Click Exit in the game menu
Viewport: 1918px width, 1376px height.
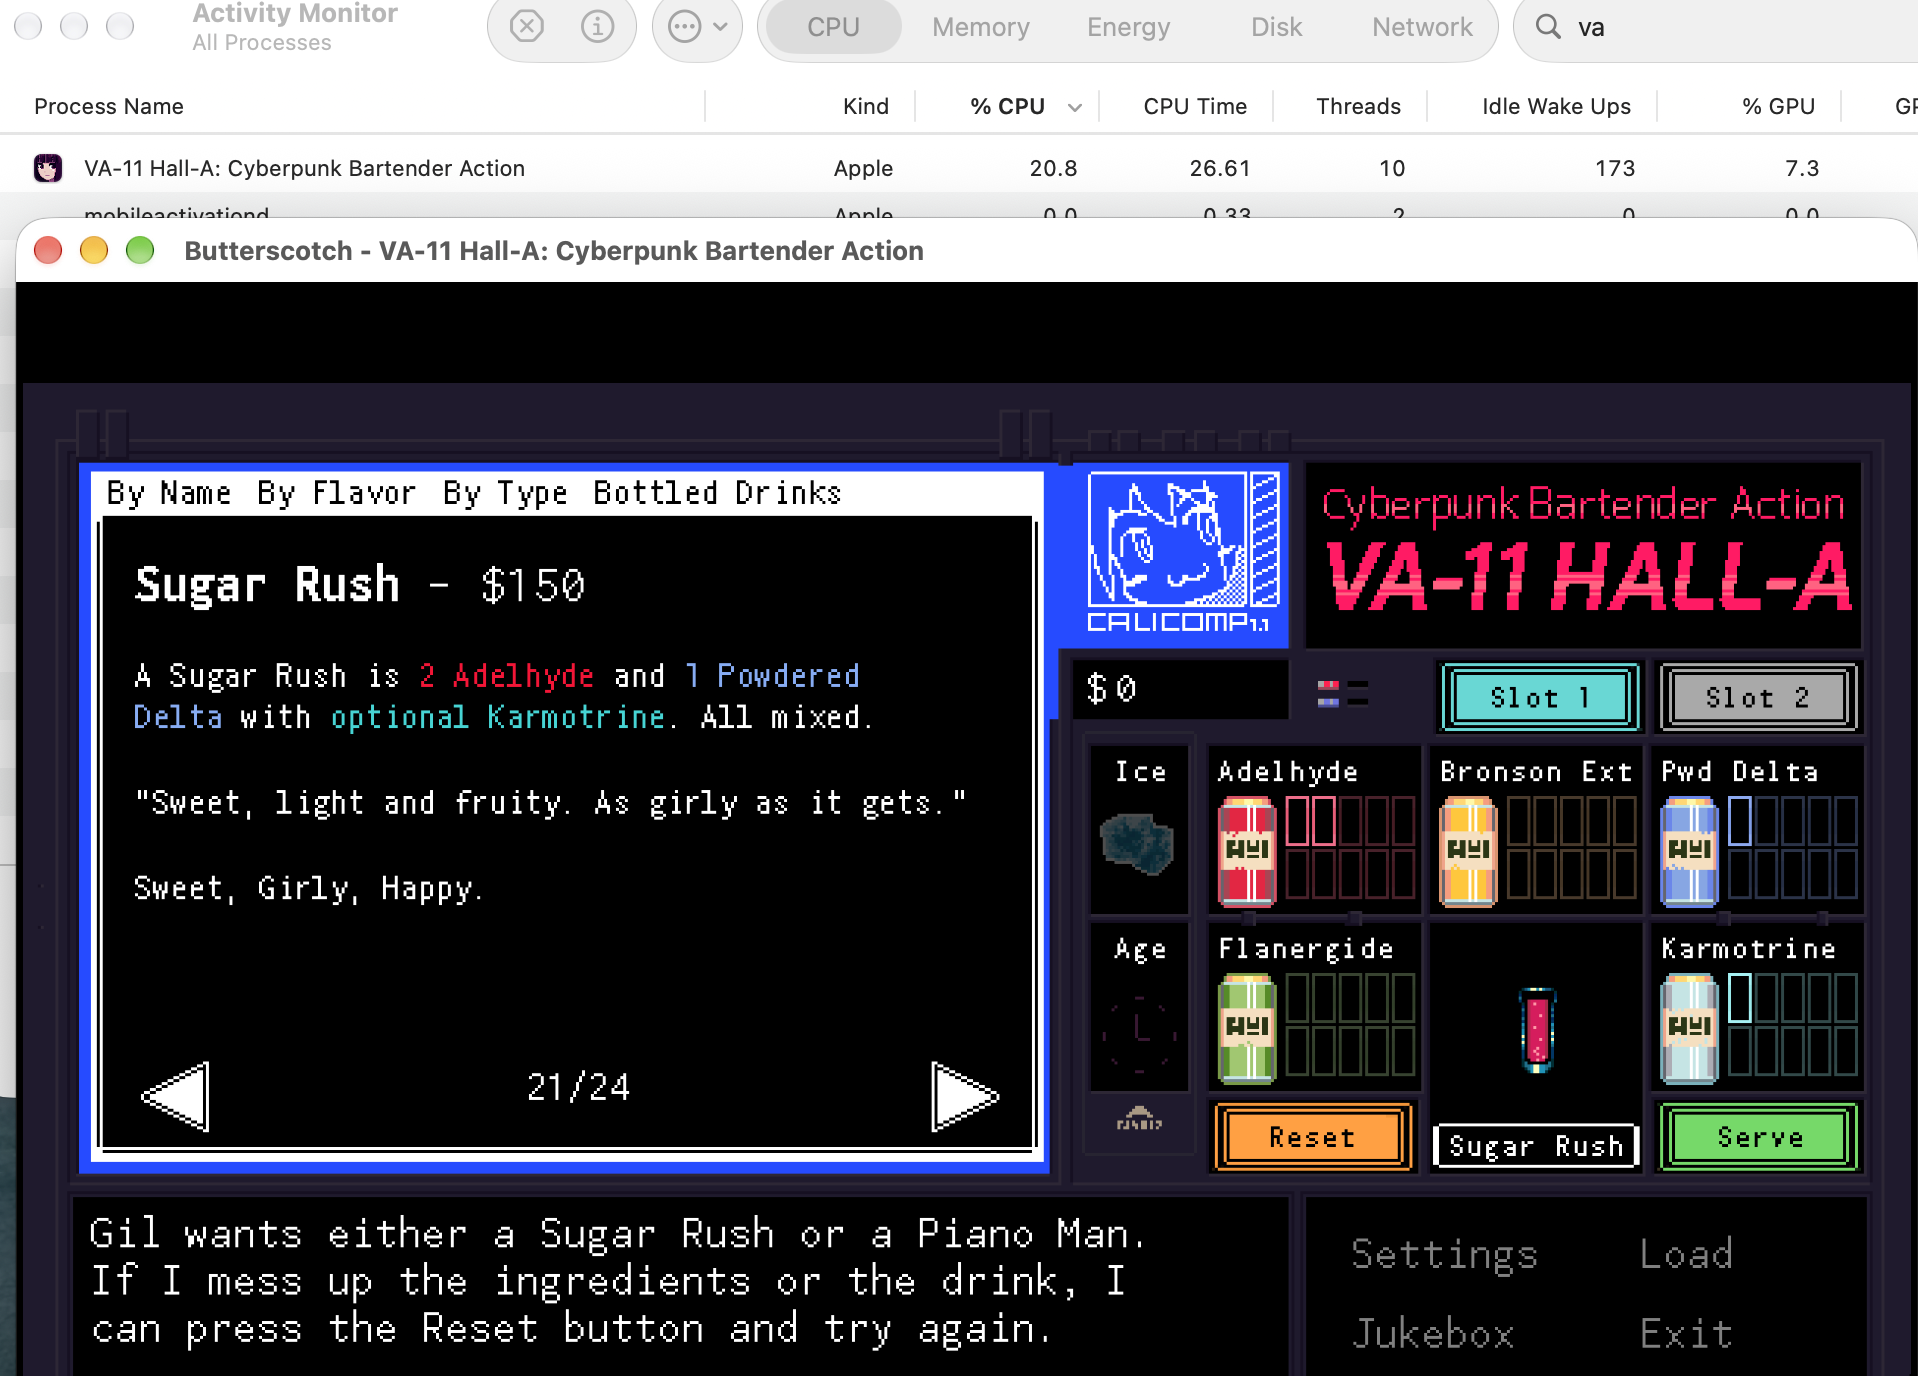[1686, 1333]
